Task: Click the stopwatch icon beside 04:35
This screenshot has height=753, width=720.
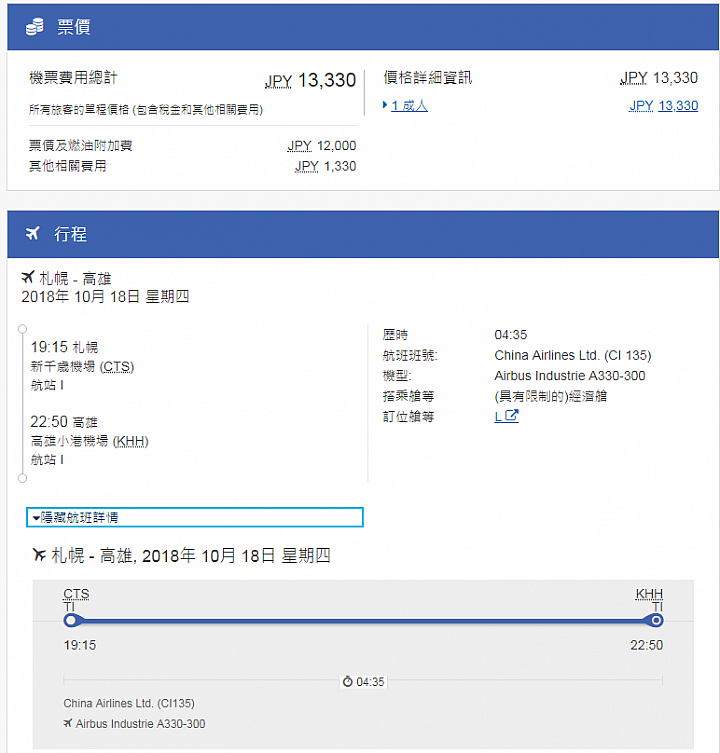Action: coord(347,681)
